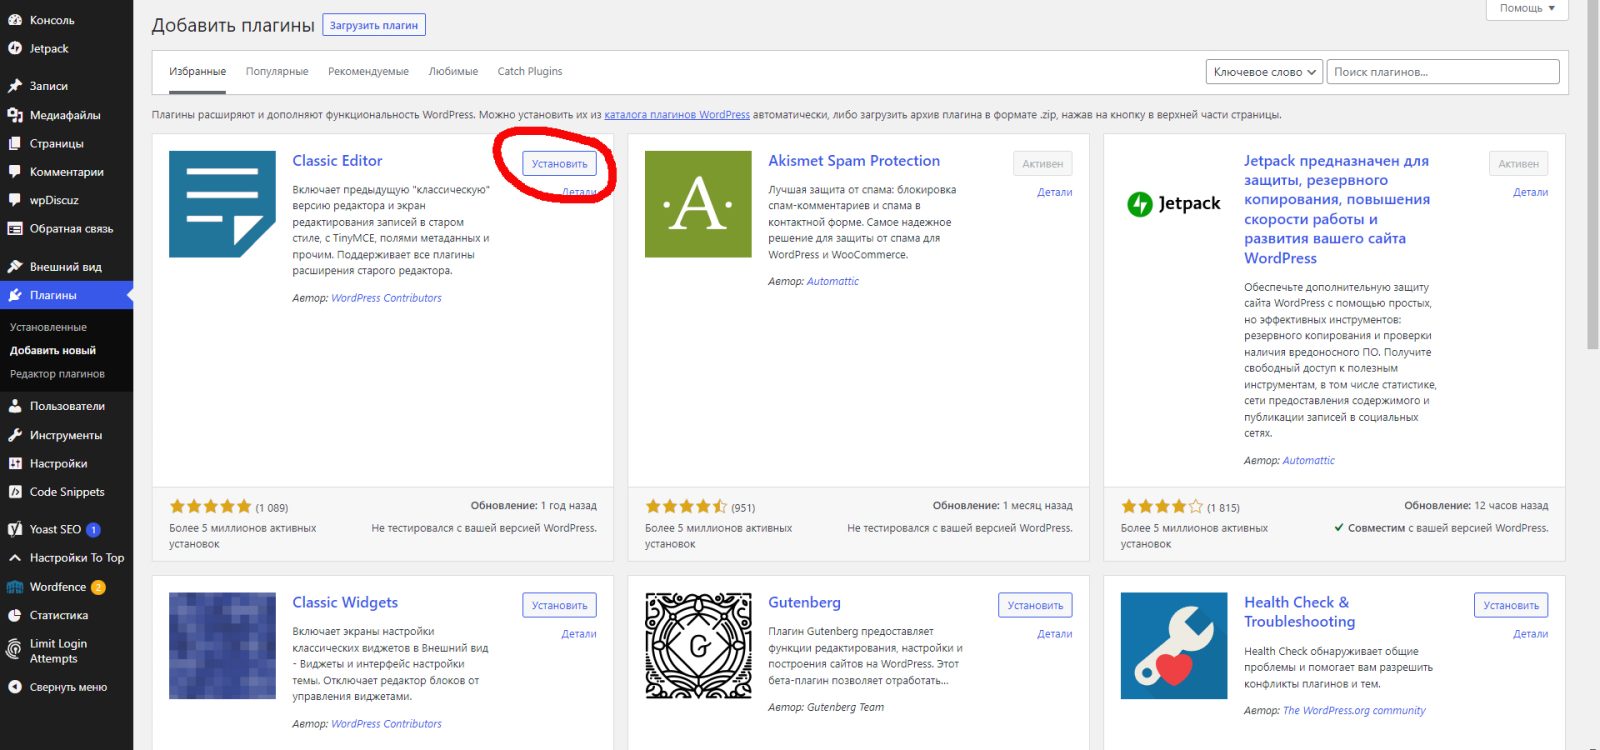
Task: Open Детали for Gutenberg plugin
Action: point(1055,634)
